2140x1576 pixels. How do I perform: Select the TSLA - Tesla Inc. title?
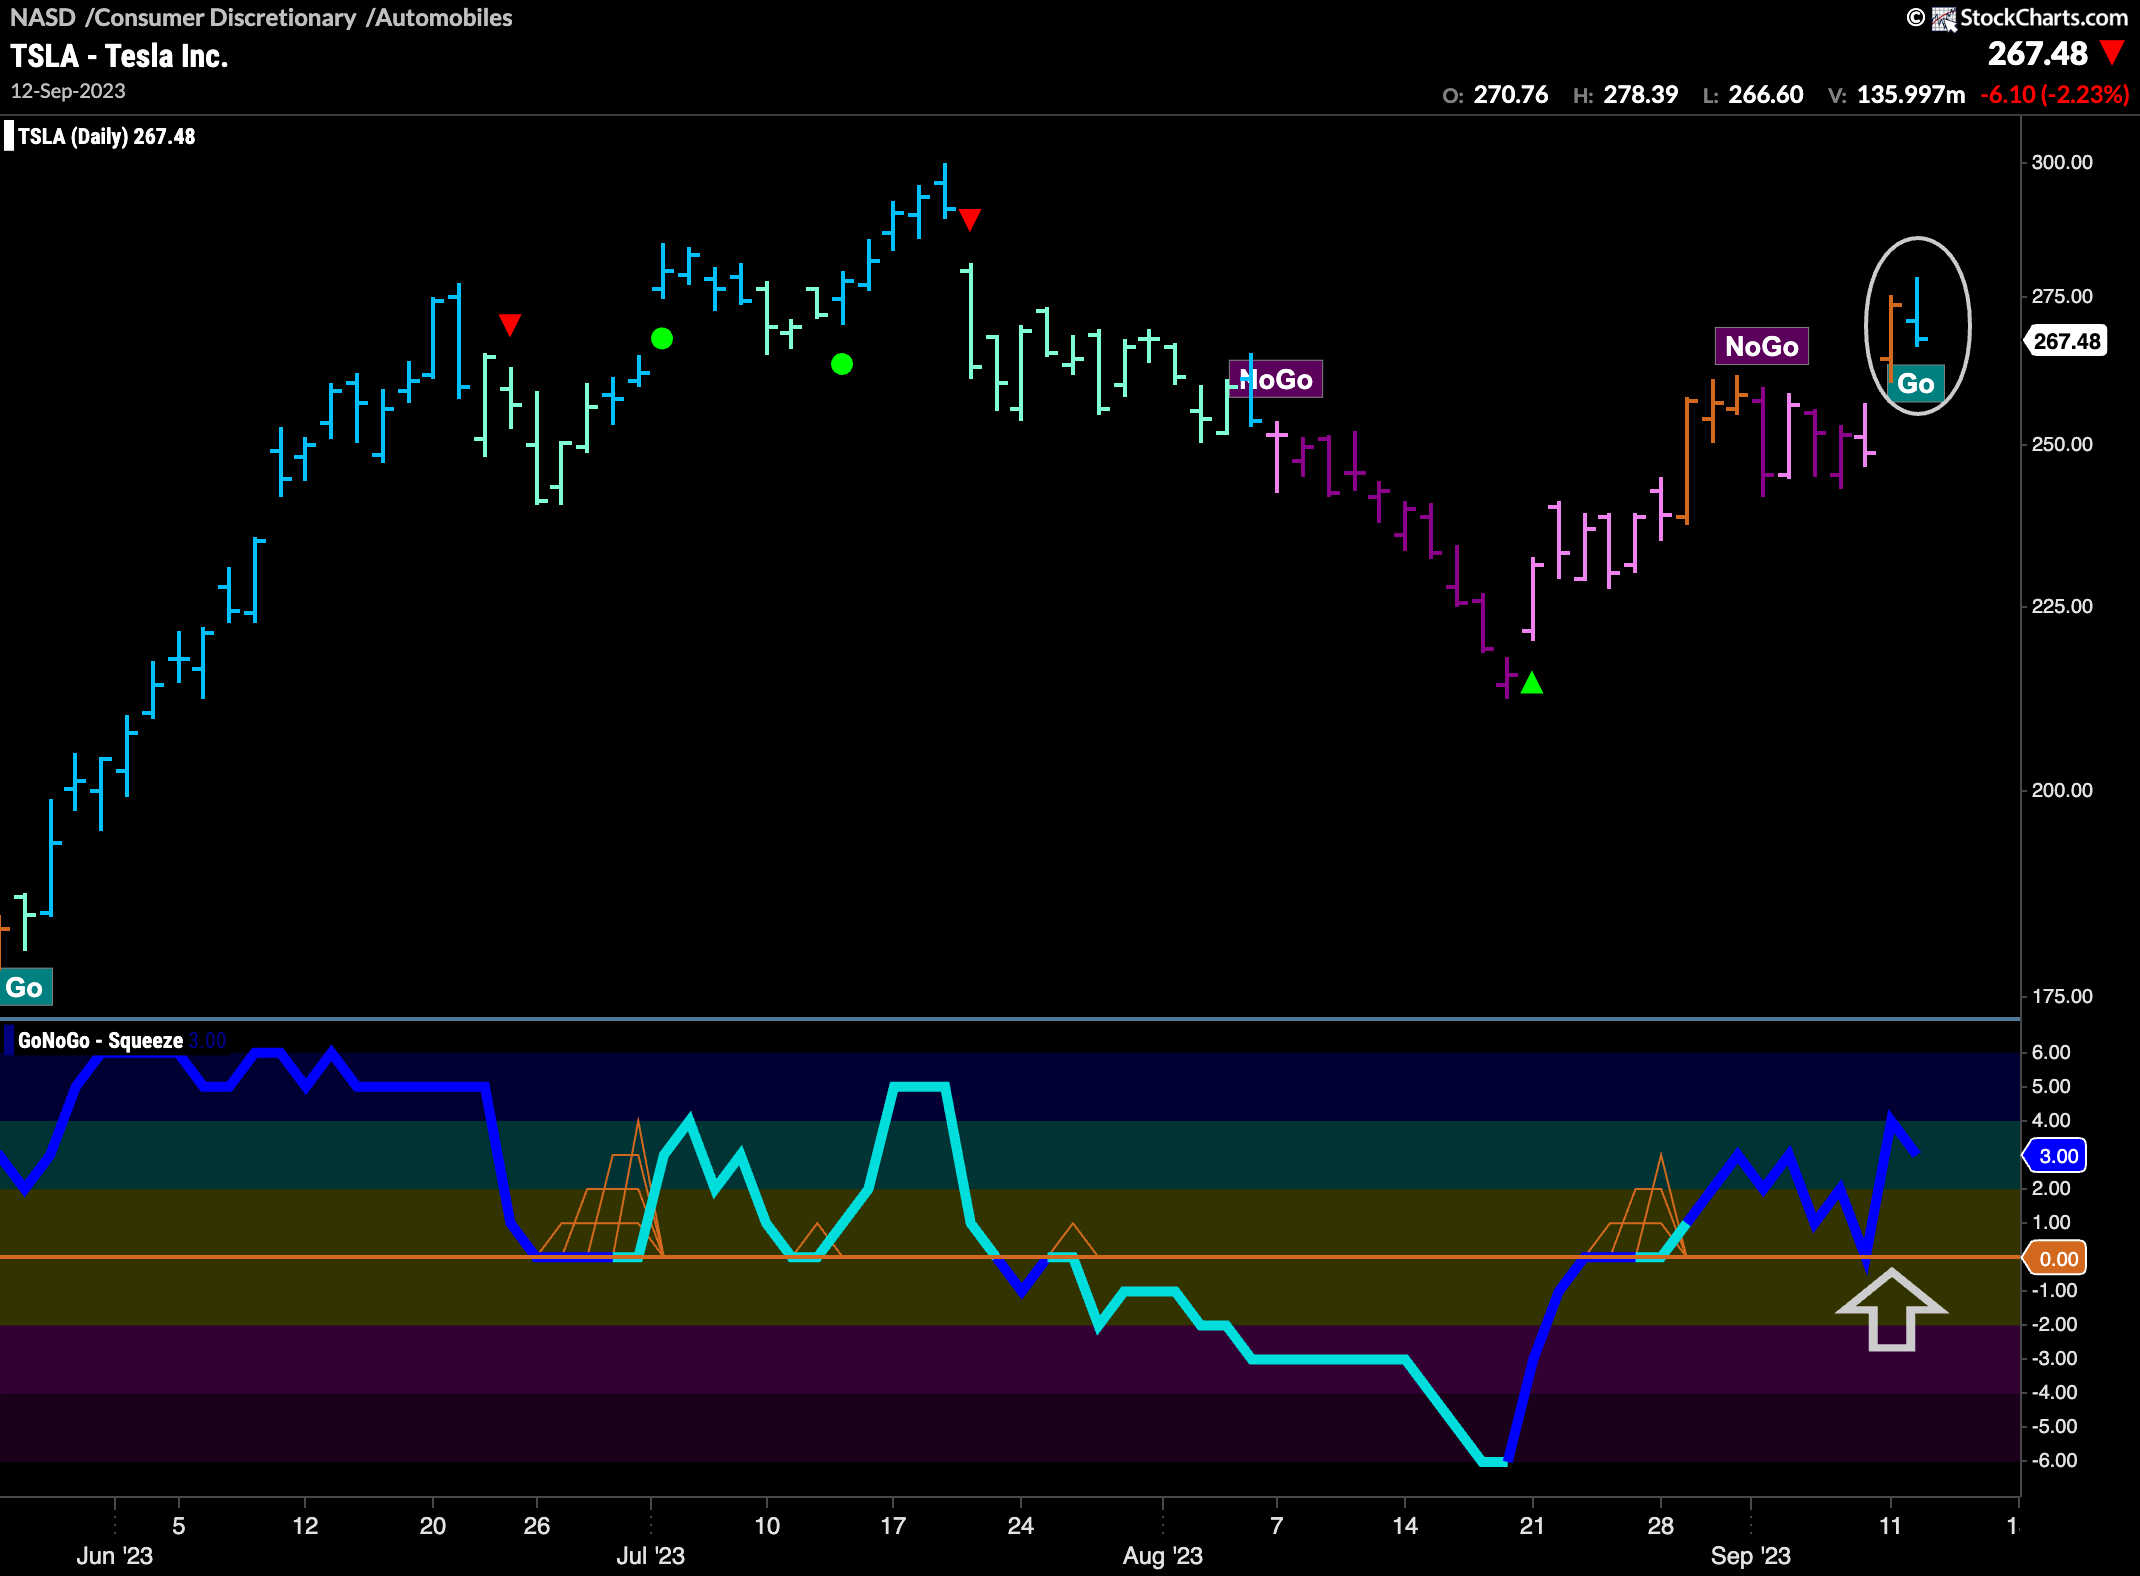119,56
